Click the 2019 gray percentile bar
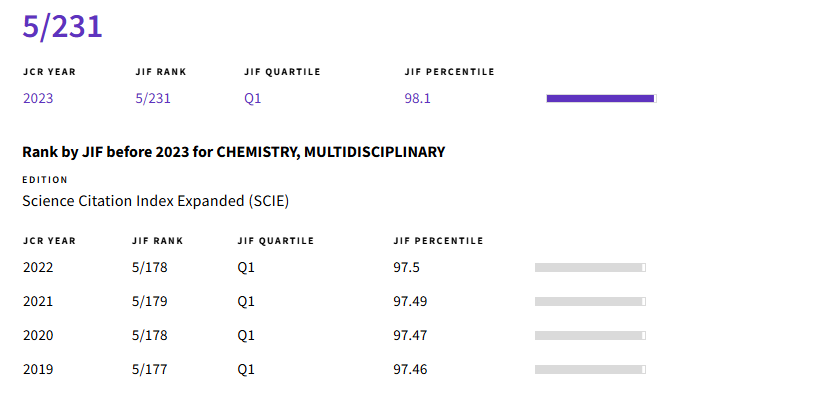Viewport: 840px width, 409px height. [589, 369]
